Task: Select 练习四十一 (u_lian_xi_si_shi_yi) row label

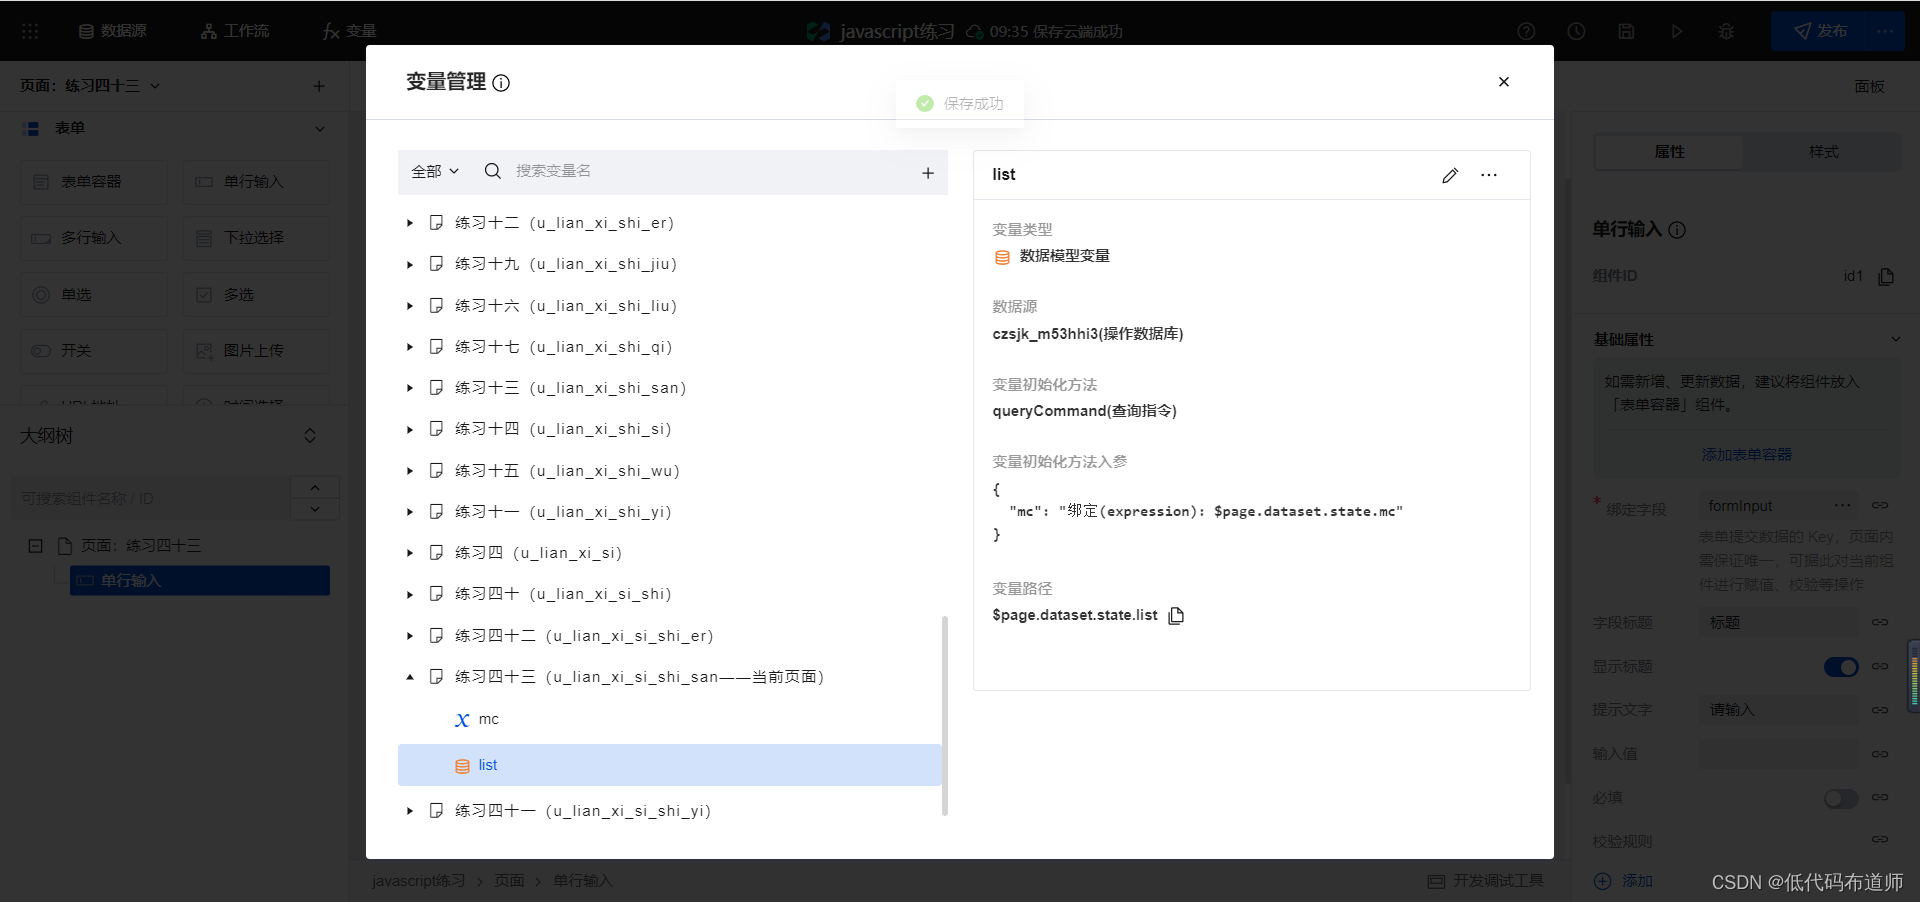Action: tap(583, 811)
